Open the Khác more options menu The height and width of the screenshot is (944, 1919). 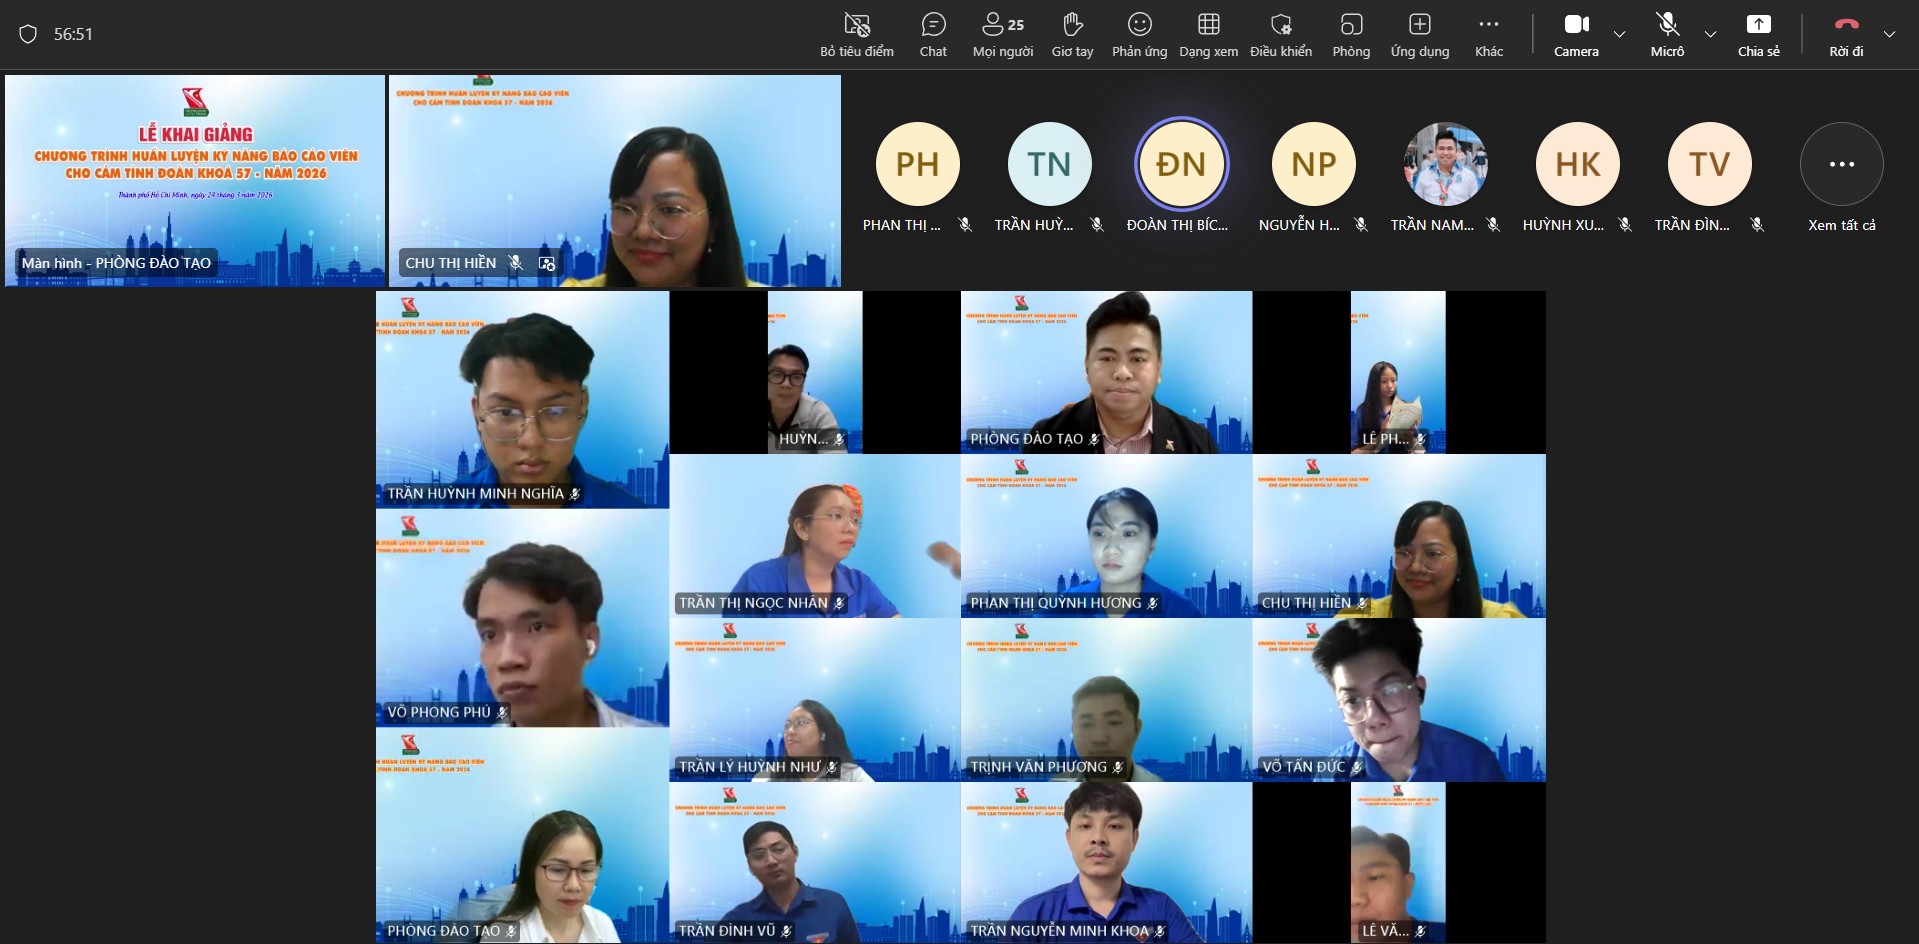tap(1488, 34)
